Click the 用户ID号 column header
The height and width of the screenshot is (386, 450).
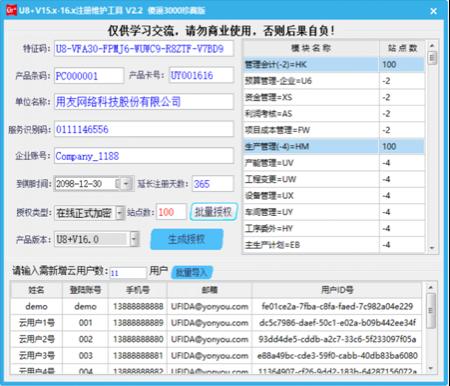click(x=337, y=290)
